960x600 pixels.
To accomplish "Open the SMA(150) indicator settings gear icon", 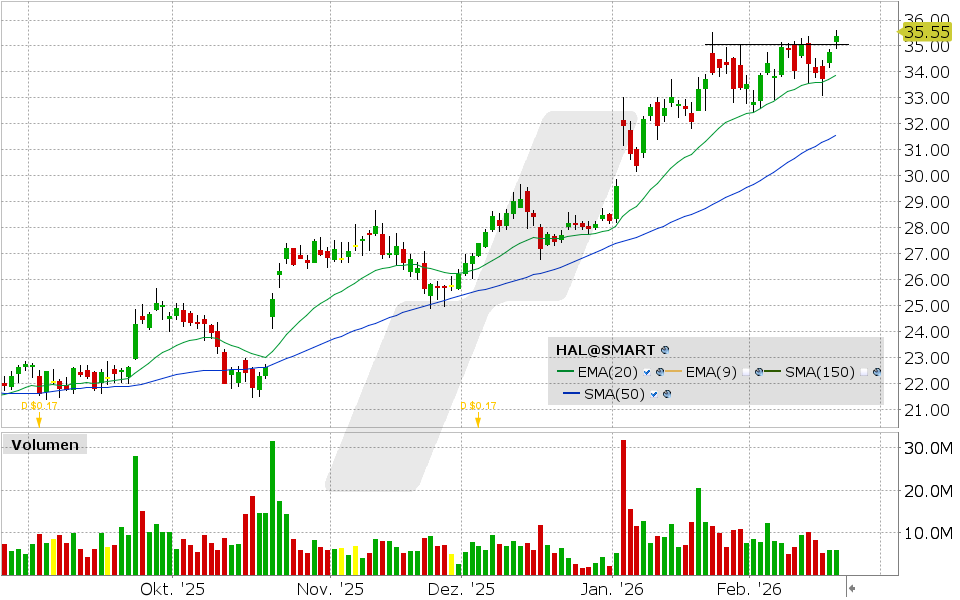I will coord(875,371).
